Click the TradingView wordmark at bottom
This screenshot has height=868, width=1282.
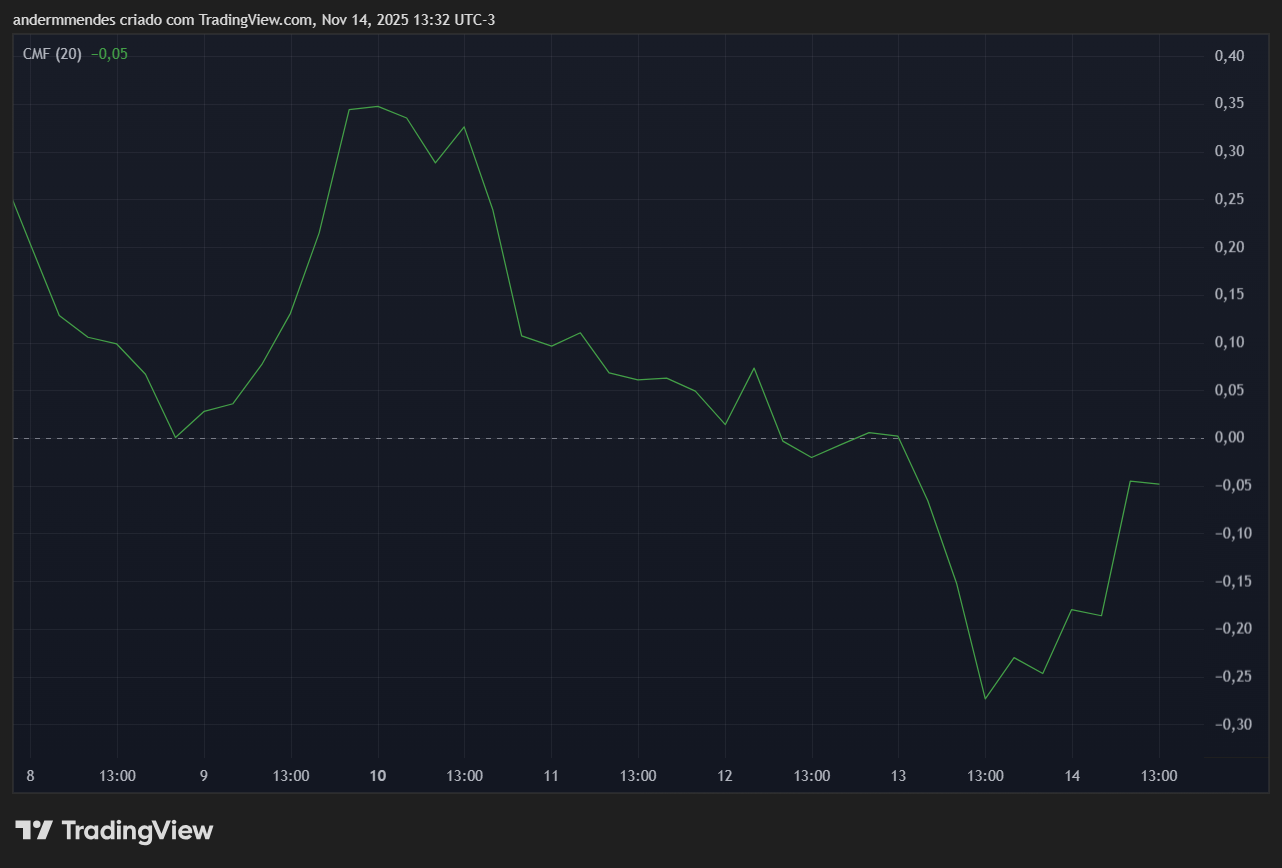[138, 830]
